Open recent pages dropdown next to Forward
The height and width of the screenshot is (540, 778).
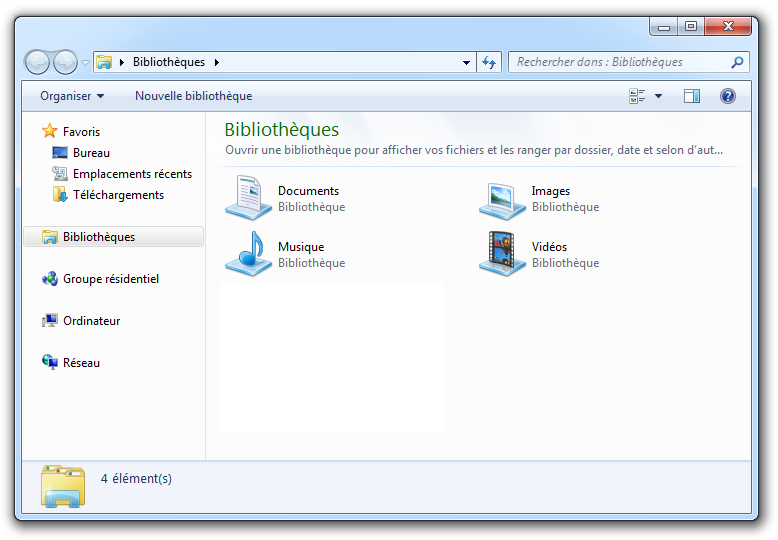(85, 63)
